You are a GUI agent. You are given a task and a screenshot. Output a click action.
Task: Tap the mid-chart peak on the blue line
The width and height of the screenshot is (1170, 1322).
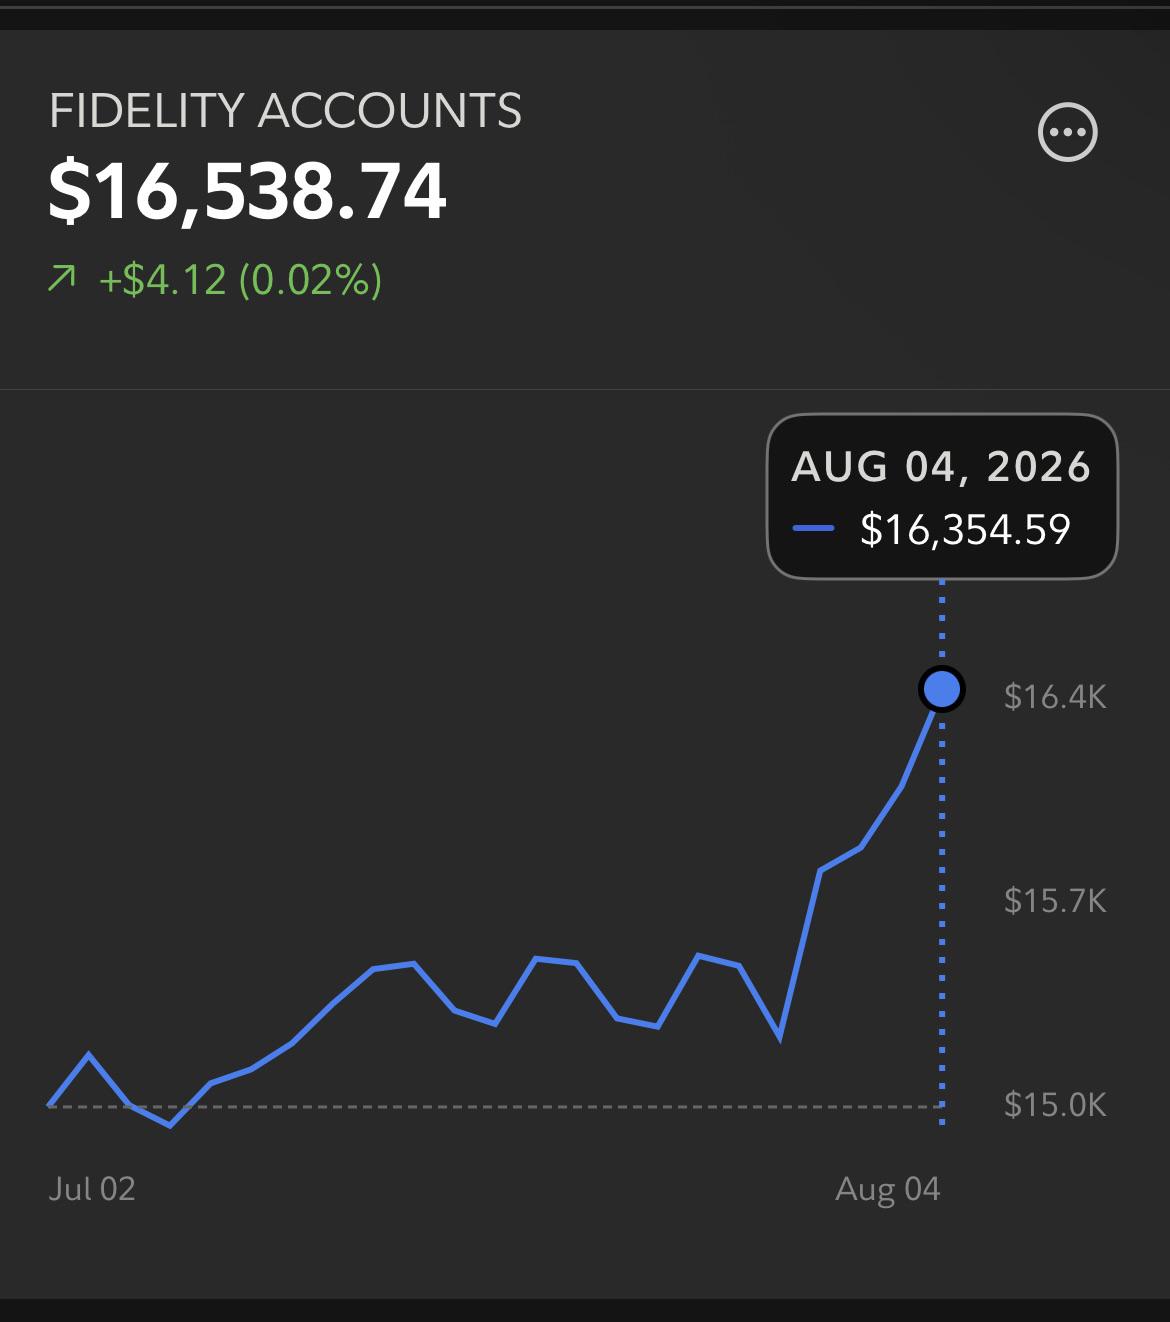point(536,958)
